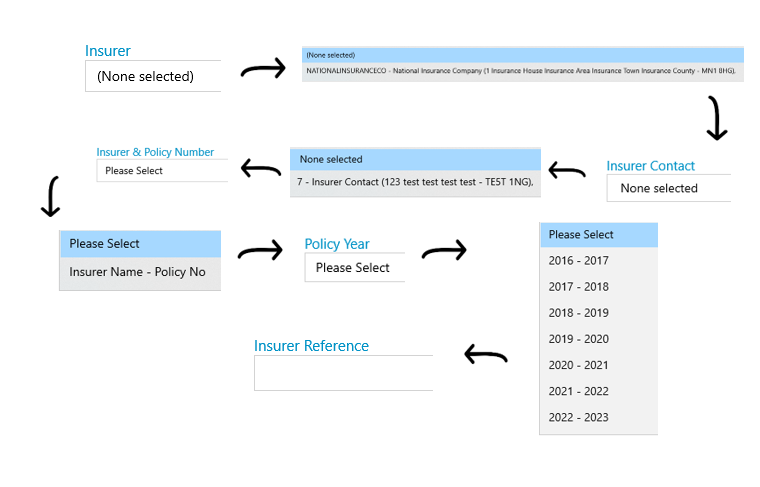This screenshot has height=487, width=760.
Task: Choose Please Select above Insurer Name option
Action: [140, 244]
